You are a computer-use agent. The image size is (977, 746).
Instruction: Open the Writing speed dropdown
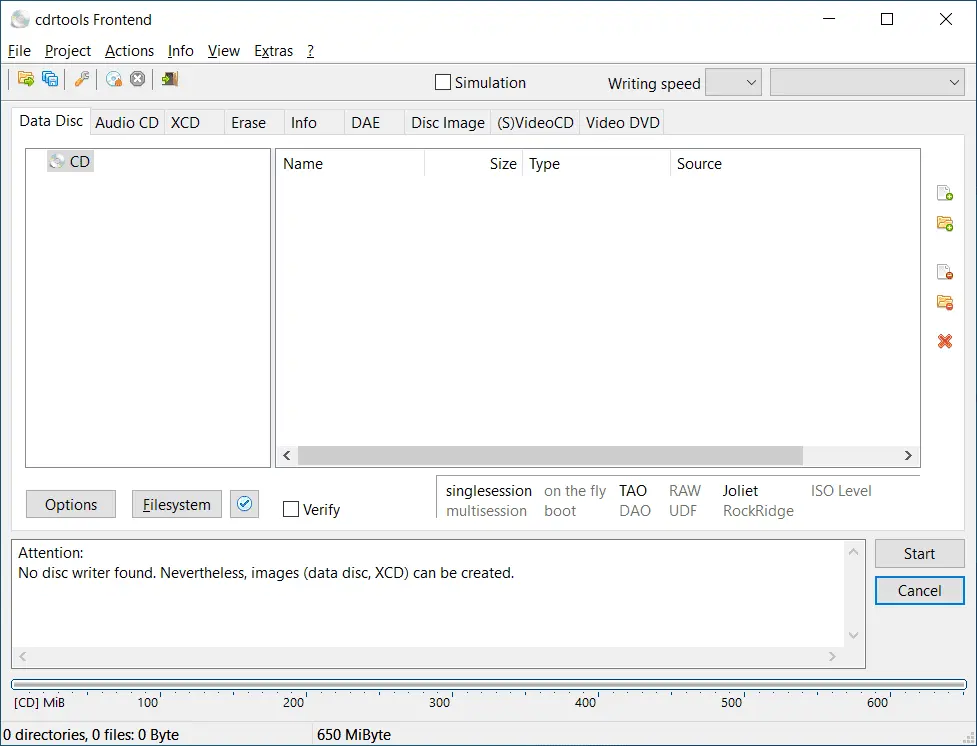[x=734, y=83]
